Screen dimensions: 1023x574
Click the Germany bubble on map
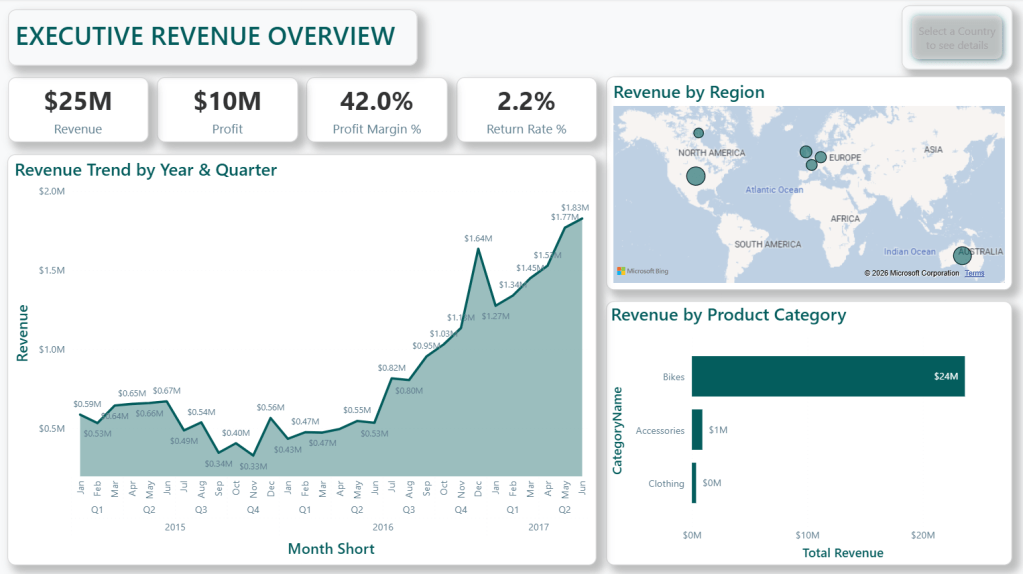(x=821, y=157)
